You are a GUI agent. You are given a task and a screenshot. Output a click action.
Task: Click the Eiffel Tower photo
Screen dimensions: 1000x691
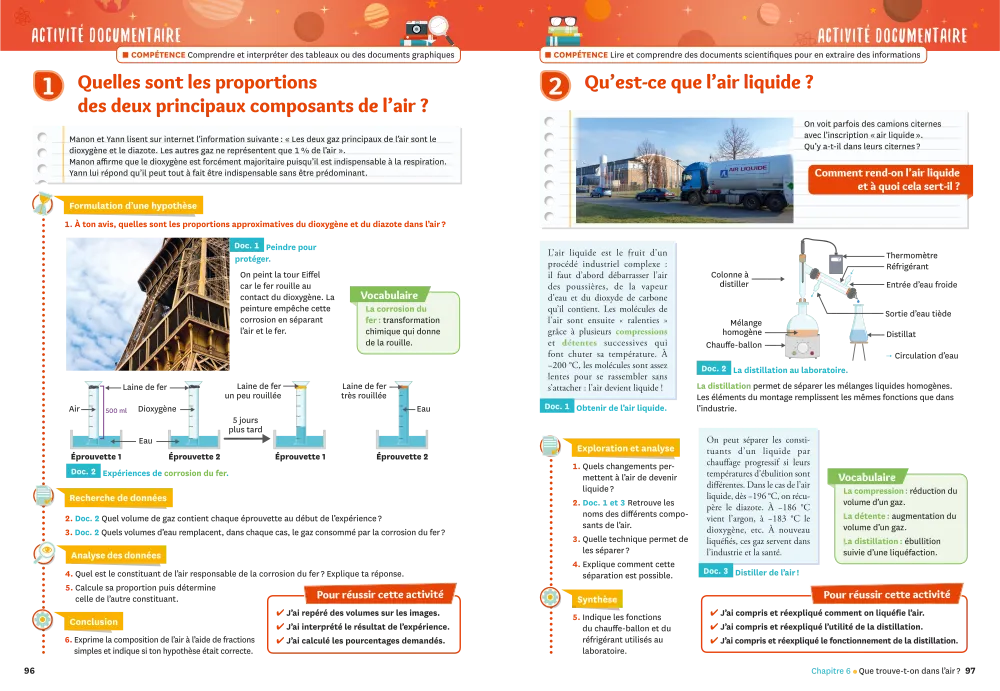(x=148, y=304)
